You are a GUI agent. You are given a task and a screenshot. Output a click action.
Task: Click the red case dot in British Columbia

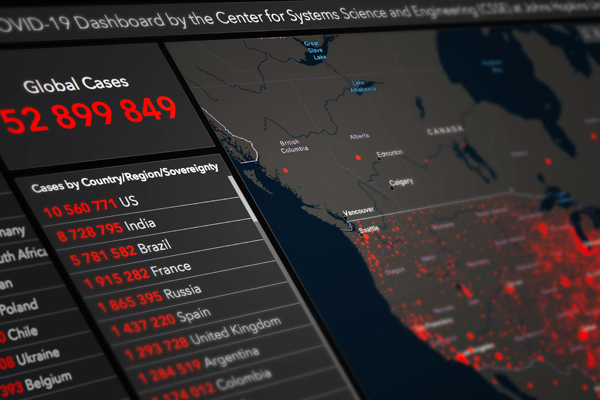tap(285, 170)
